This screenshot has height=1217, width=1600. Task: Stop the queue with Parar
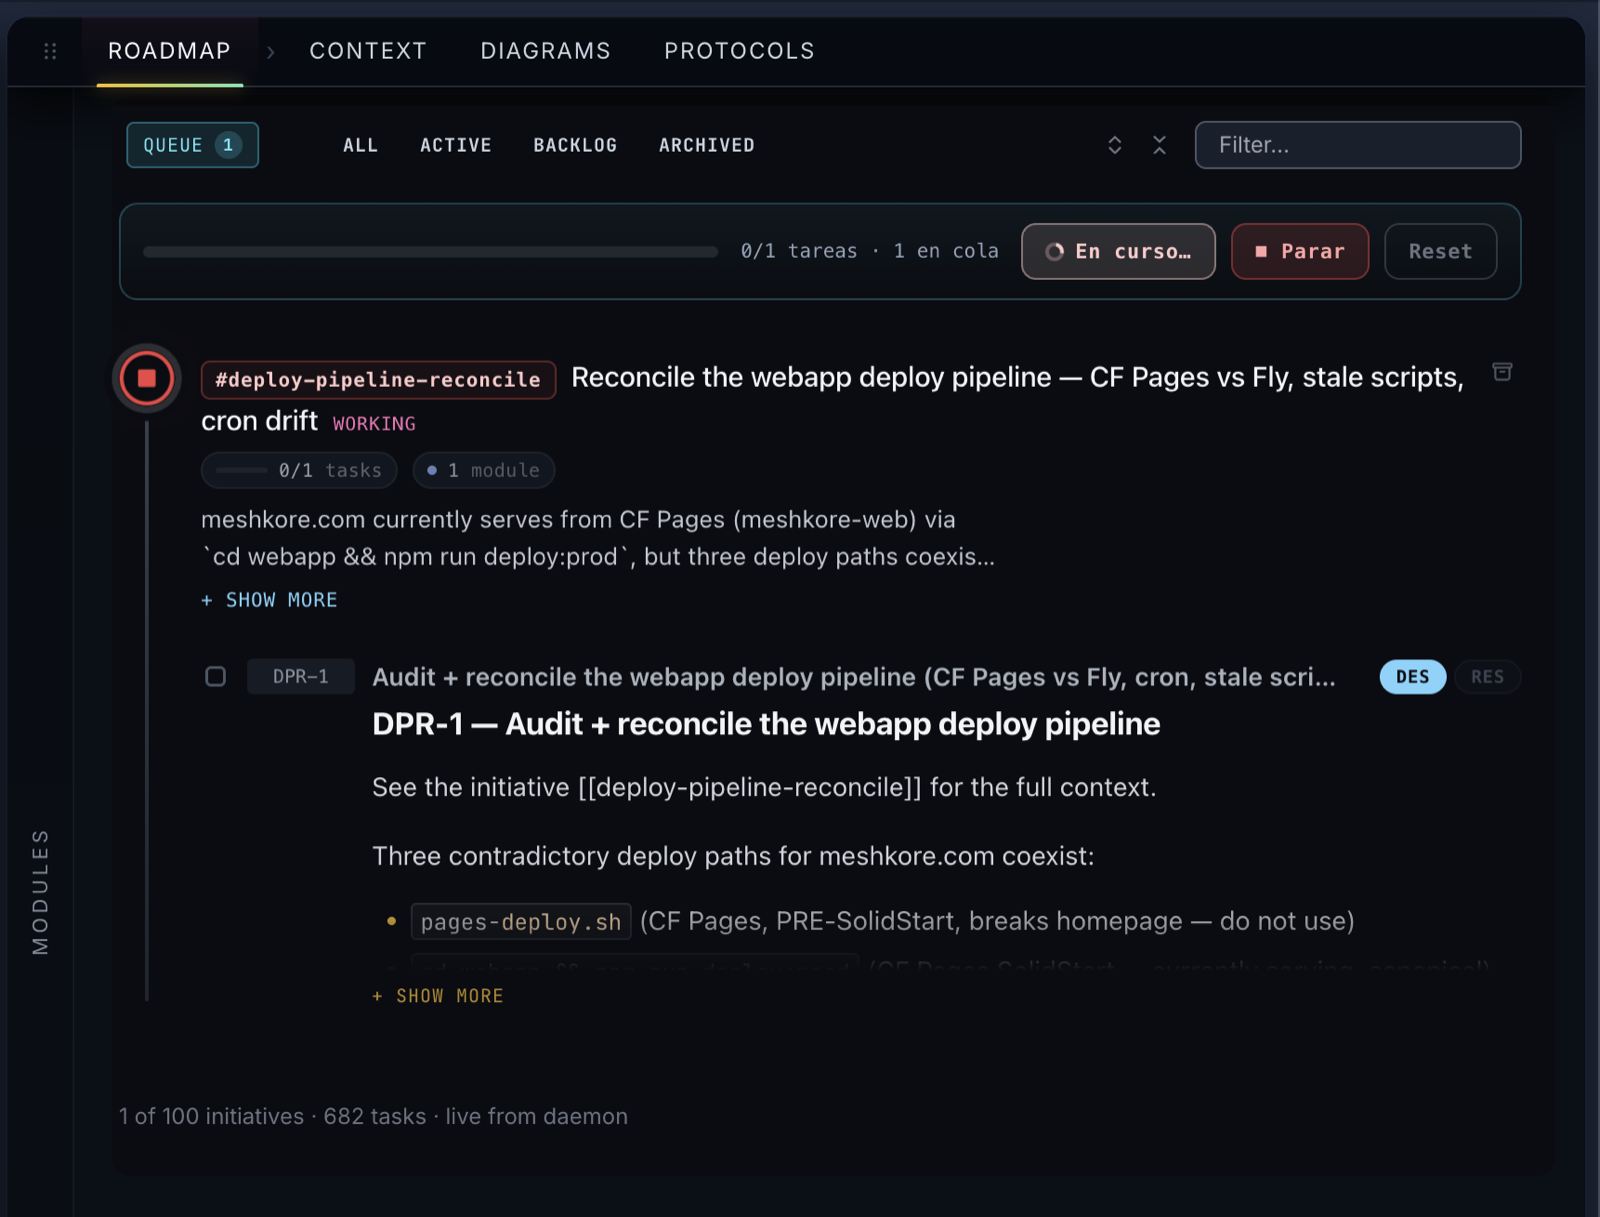point(1300,251)
